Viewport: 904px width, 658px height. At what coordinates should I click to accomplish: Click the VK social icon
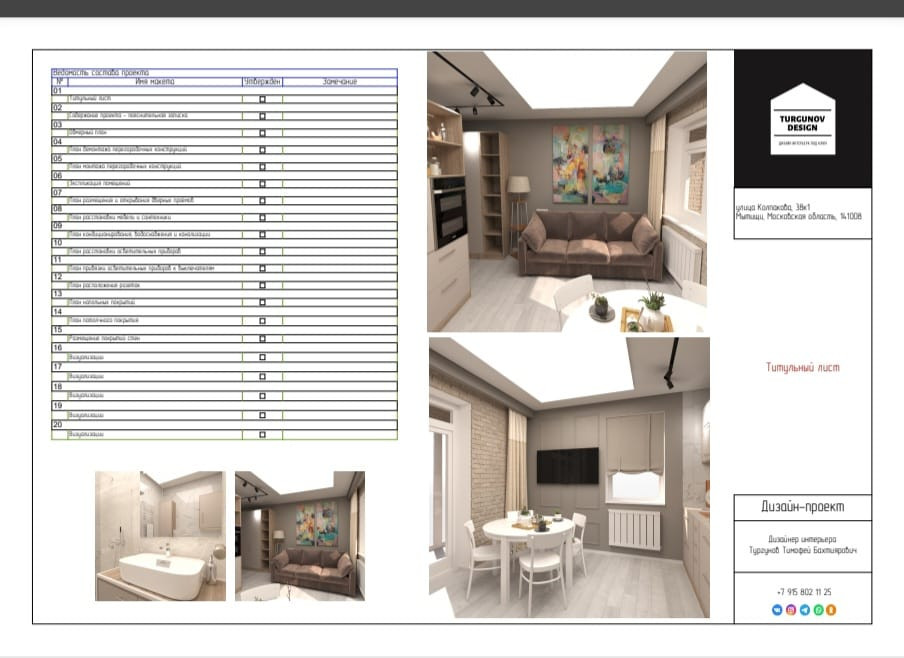coord(778,610)
